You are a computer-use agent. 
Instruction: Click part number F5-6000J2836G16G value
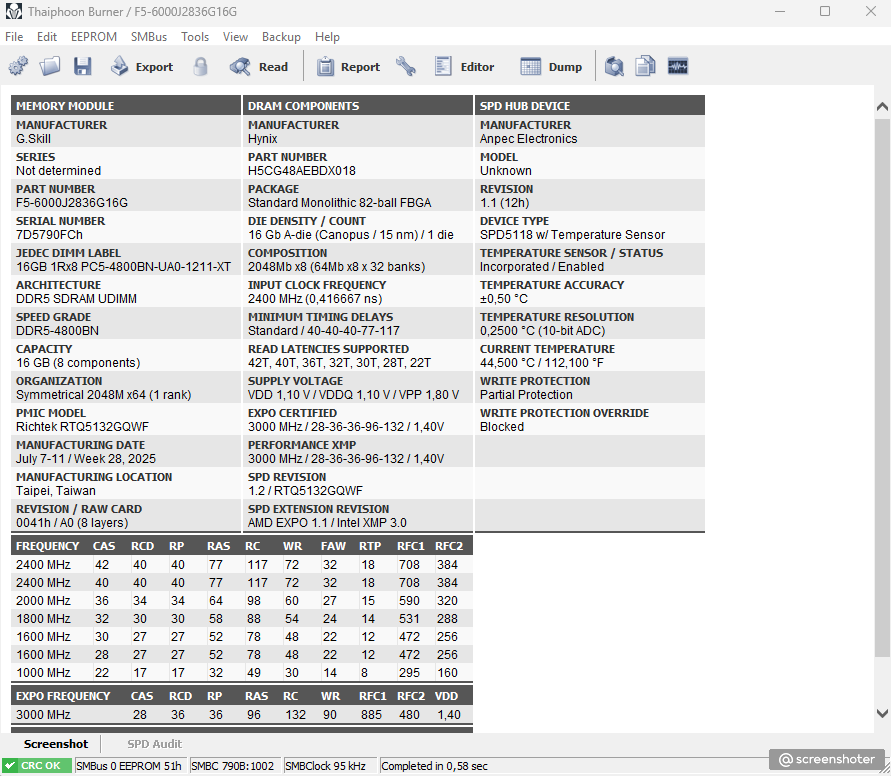72,203
